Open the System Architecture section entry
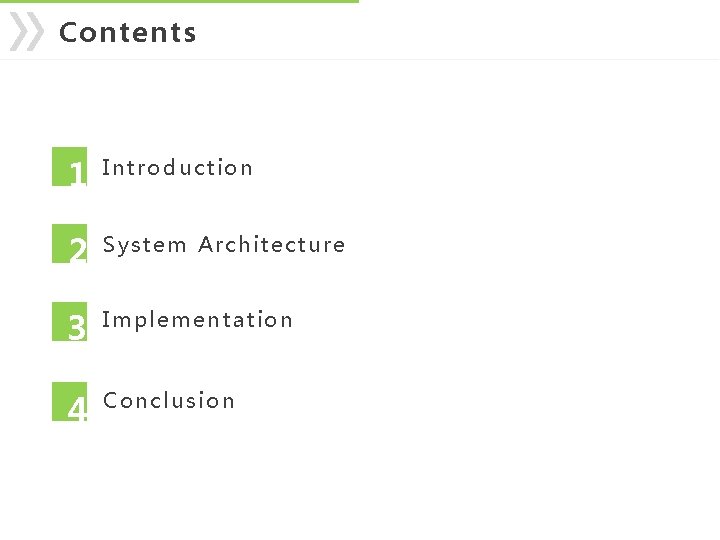The image size is (720, 540). coord(224,245)
